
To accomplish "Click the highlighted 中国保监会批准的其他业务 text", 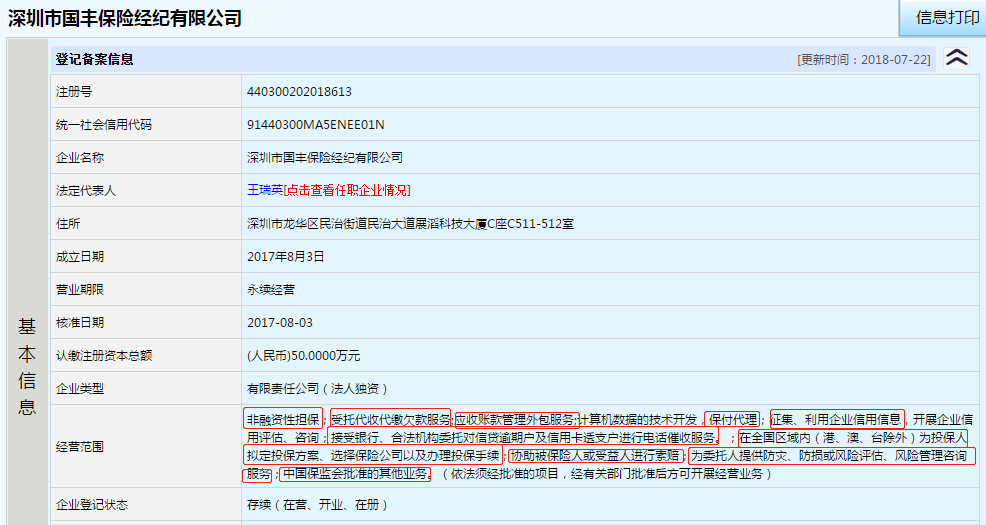I will [x=354, y=473].
